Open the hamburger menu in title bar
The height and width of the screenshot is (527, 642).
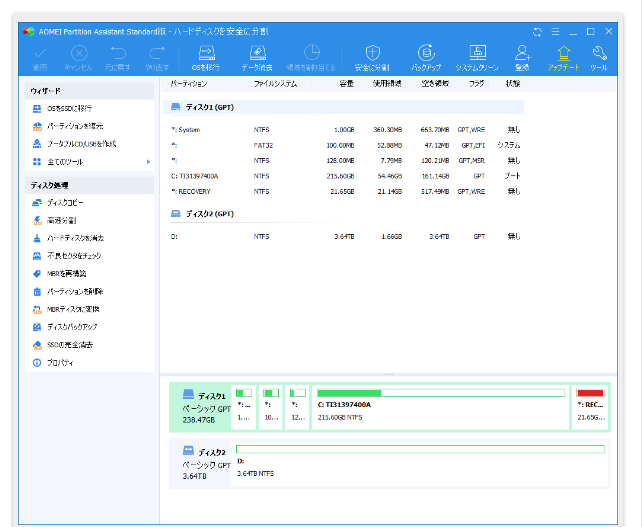click(x=554, y=33)
